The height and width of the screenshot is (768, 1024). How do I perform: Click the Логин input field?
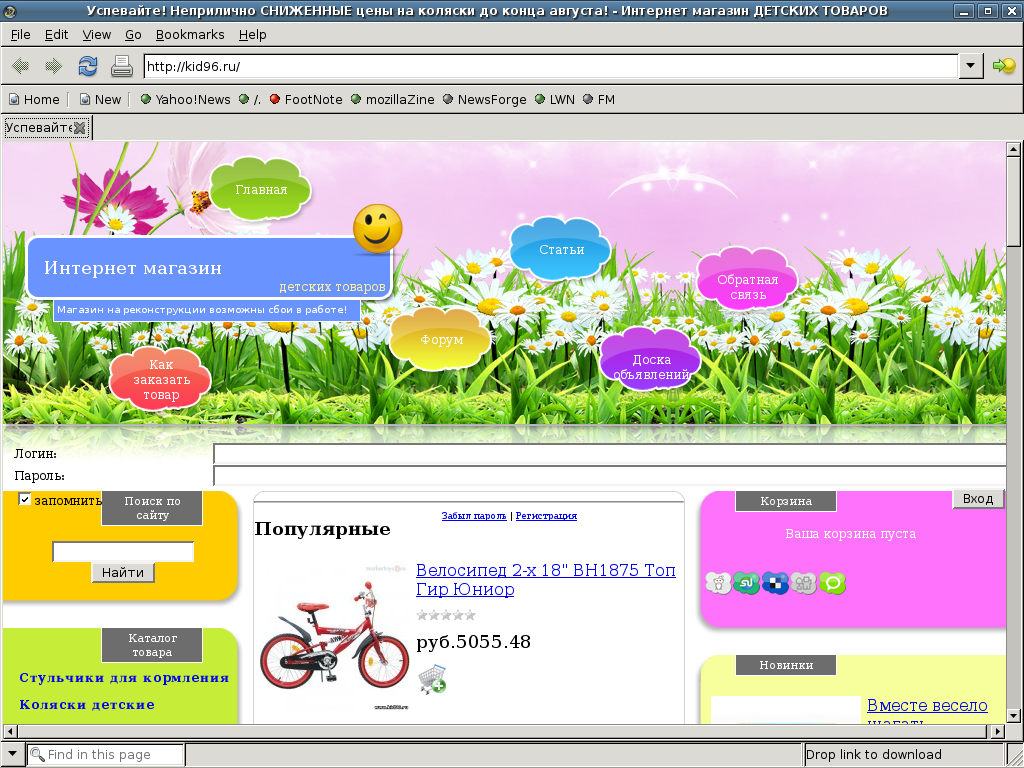(609, 454)
